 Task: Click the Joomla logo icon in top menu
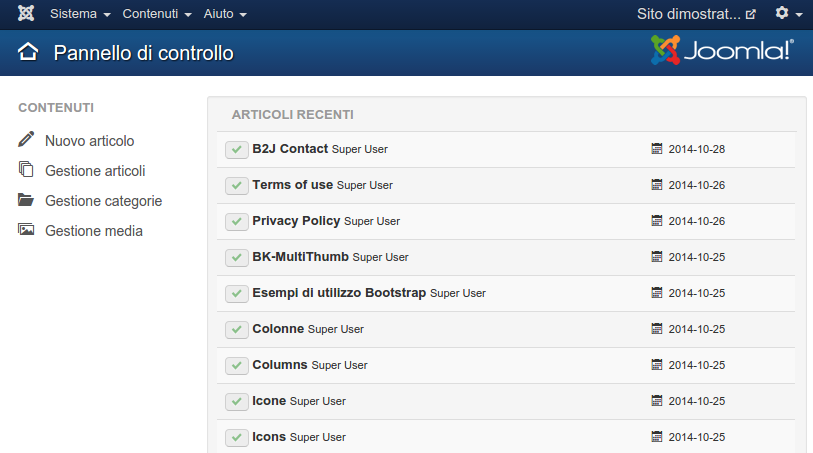click(25, 13)
